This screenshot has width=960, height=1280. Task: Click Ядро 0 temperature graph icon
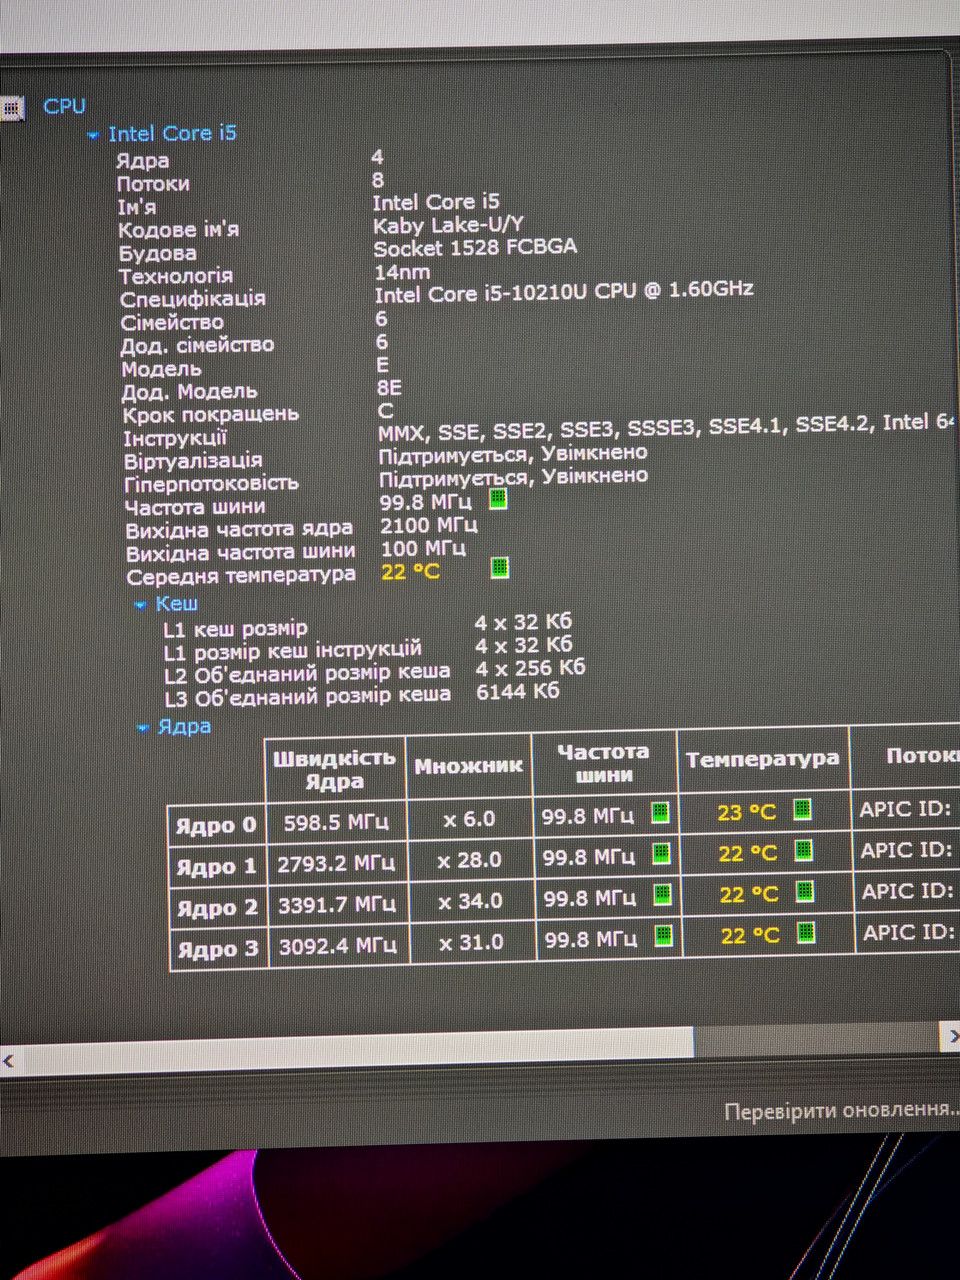pos(802,809)
